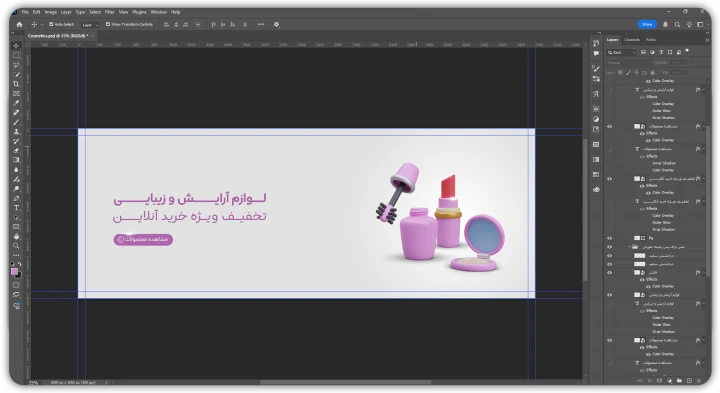
Task: Open the notifications bell icon
Action: tap(665, 24)
